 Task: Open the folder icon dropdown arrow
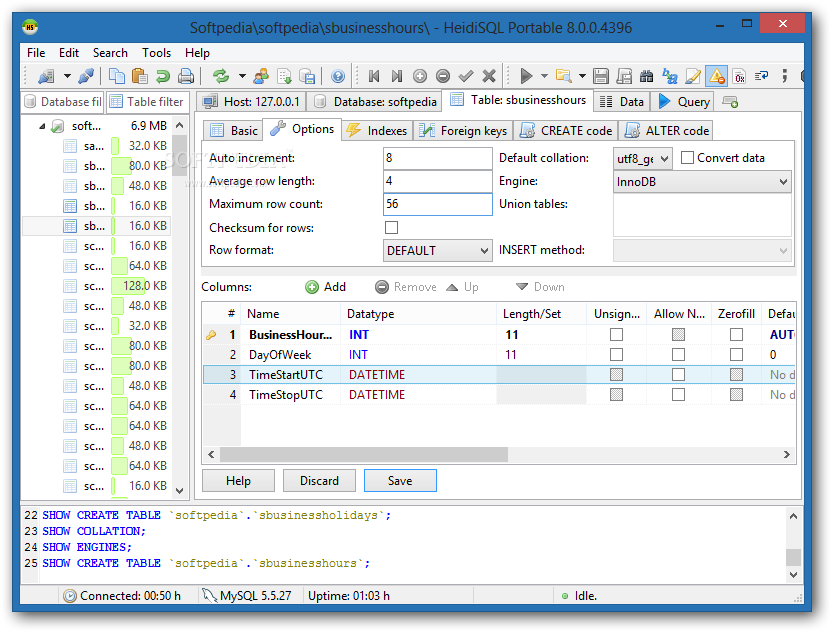(x=582, y=76)
